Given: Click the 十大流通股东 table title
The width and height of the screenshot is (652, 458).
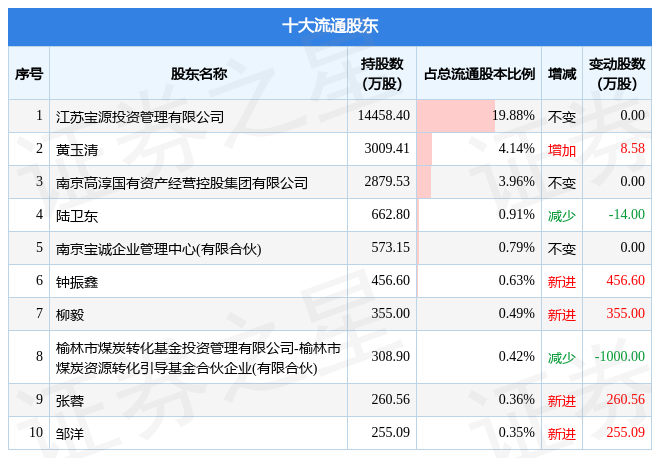Looking at the screenshot, I should point(330,26).
